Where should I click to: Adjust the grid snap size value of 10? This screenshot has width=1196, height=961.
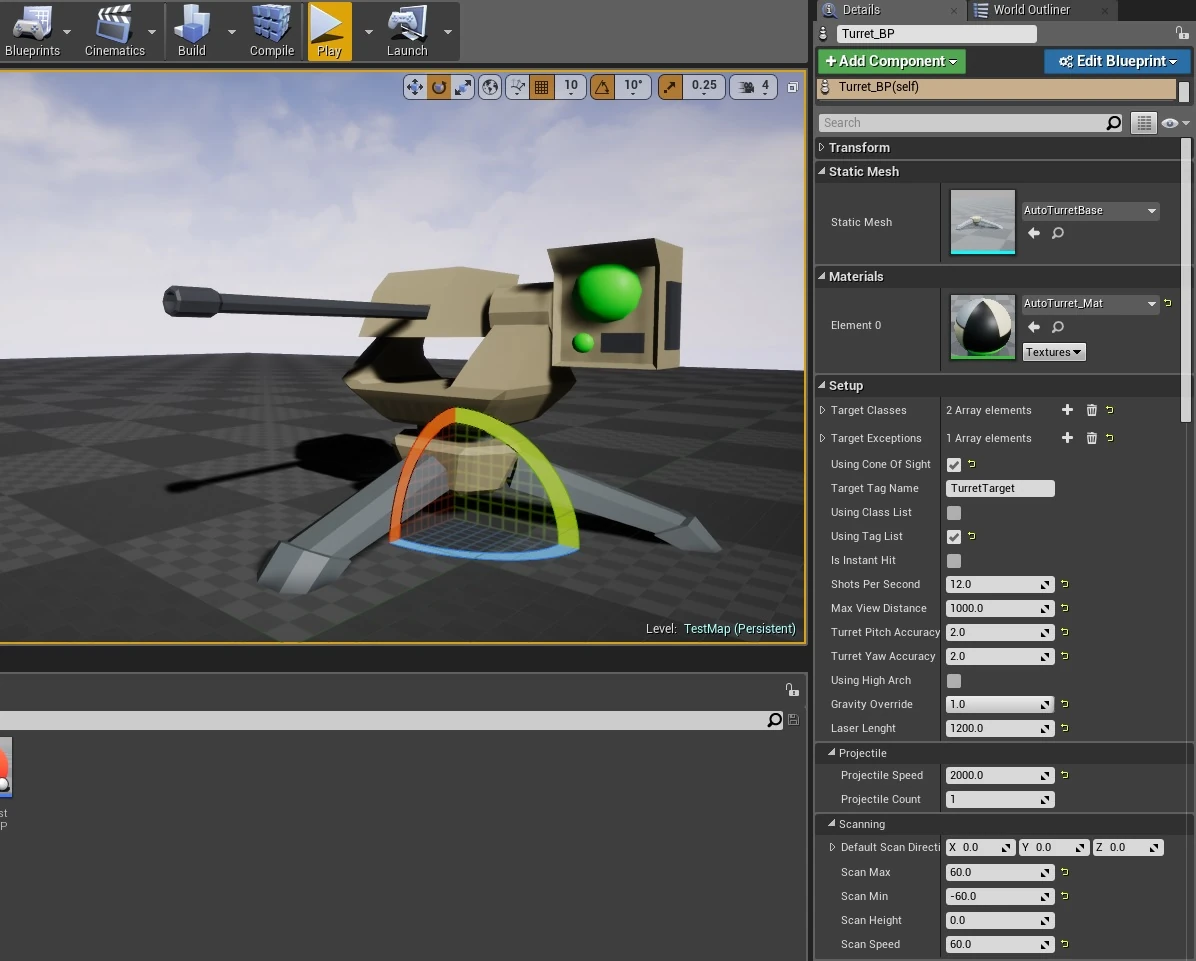571,87
